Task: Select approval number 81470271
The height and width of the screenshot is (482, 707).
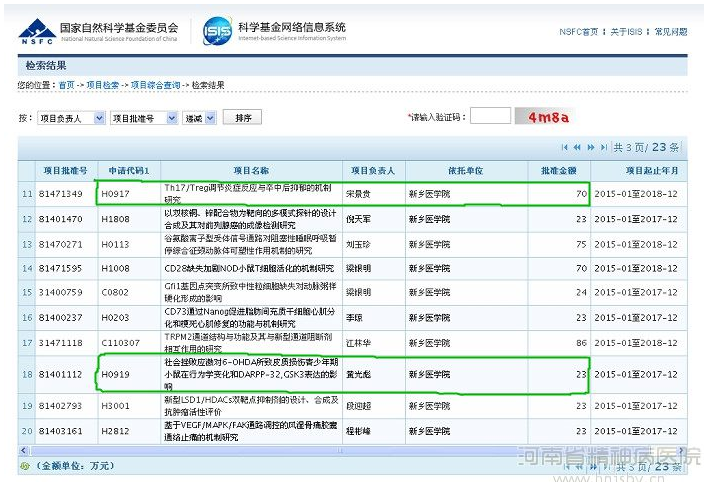Action: (60, 244)
